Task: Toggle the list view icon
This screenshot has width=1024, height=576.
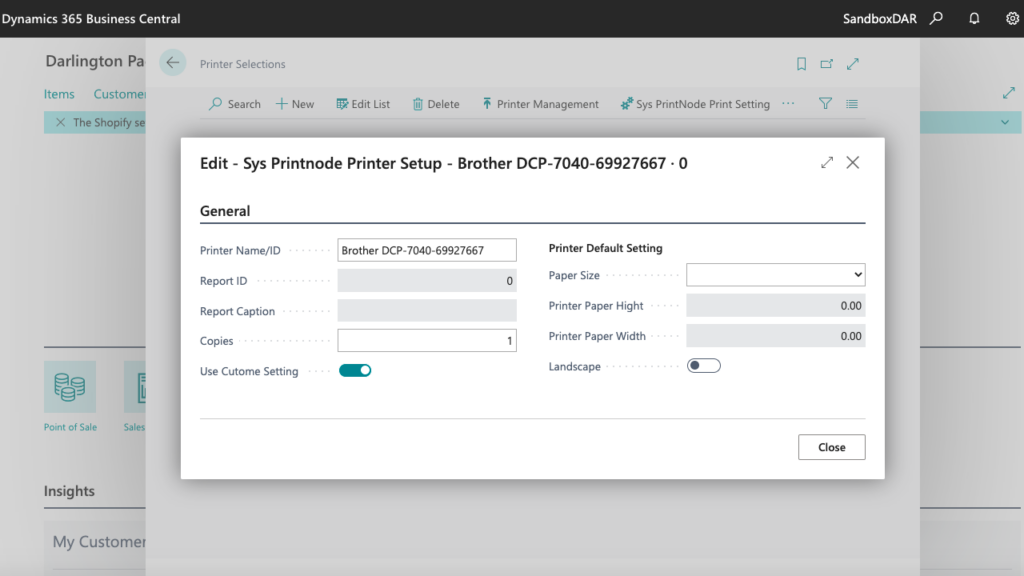Action: (x=852, y=103)
